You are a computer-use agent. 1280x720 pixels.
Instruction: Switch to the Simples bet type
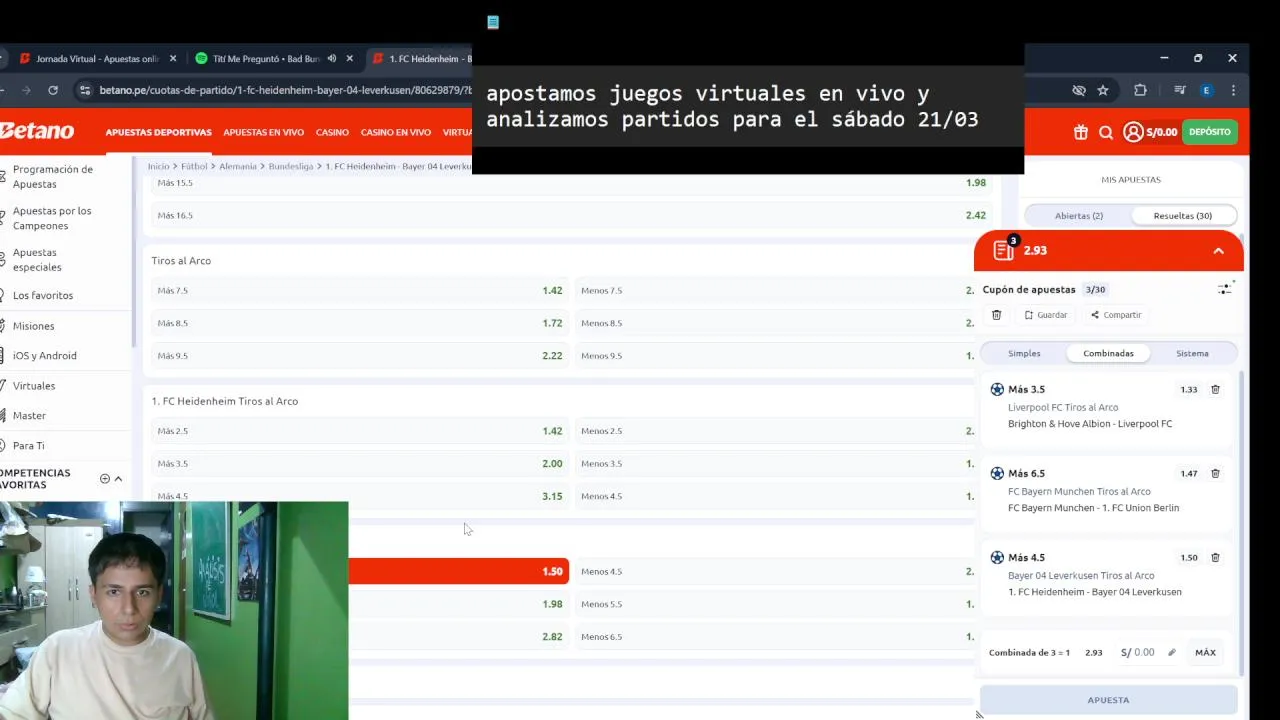(x=1024, y=354)
